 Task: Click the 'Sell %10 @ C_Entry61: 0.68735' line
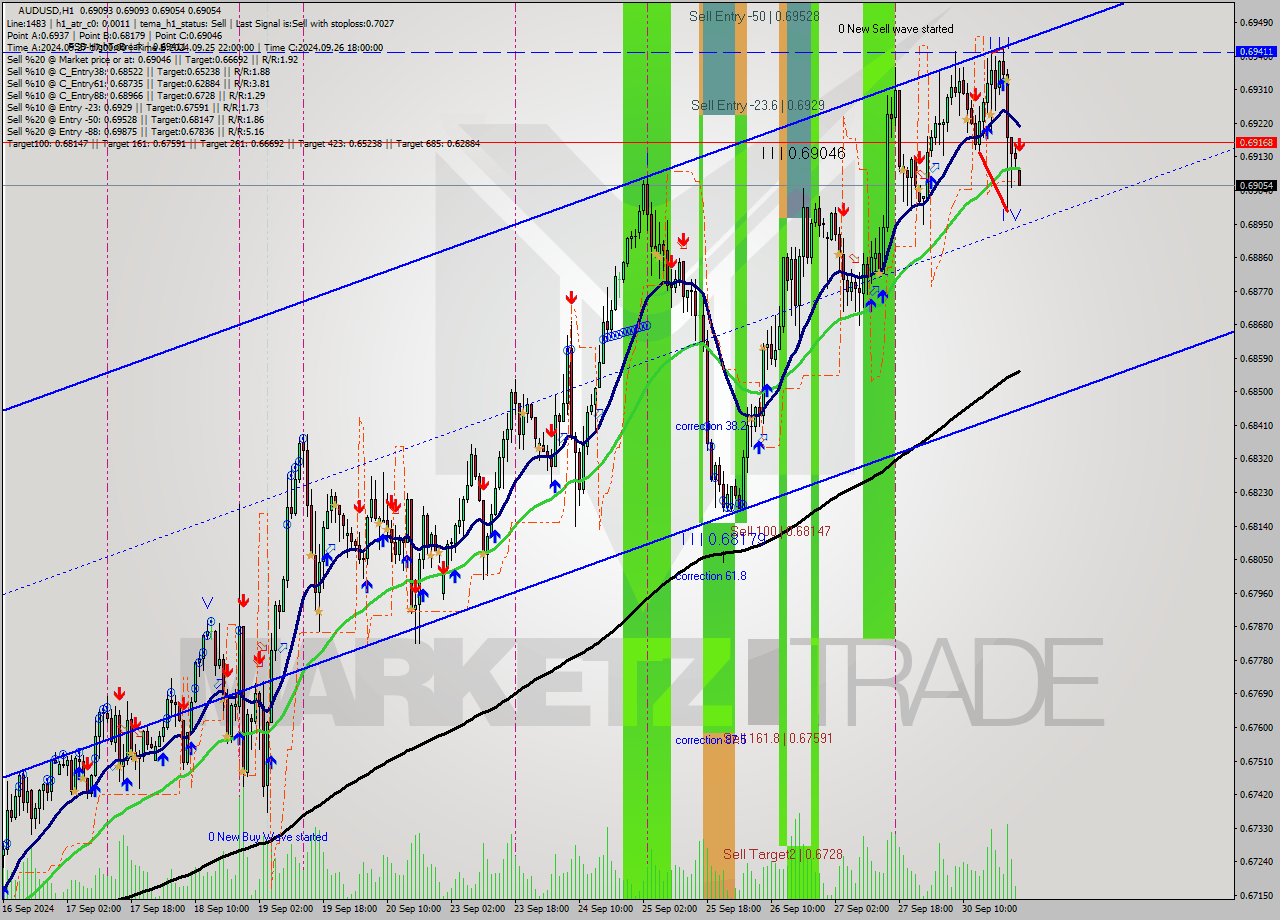pyautogui.click(x=138, y=83)
